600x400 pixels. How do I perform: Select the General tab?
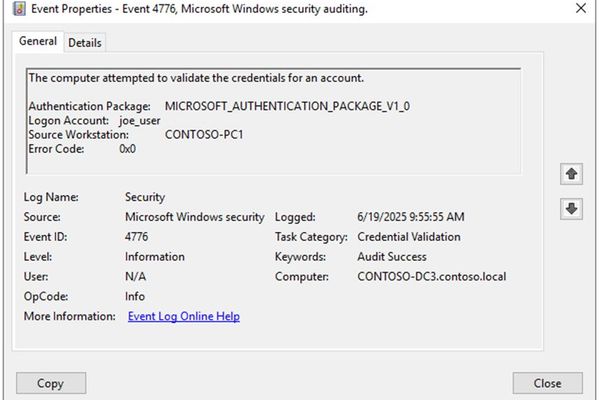tap(38, 41)
